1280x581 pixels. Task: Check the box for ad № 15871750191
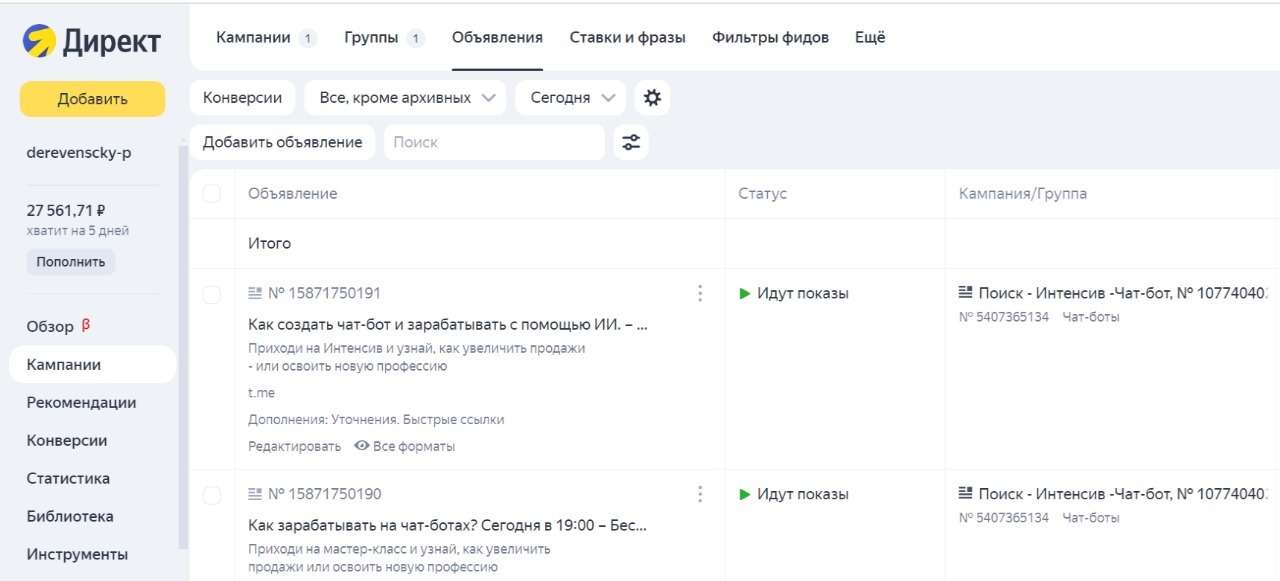[212, 294]
